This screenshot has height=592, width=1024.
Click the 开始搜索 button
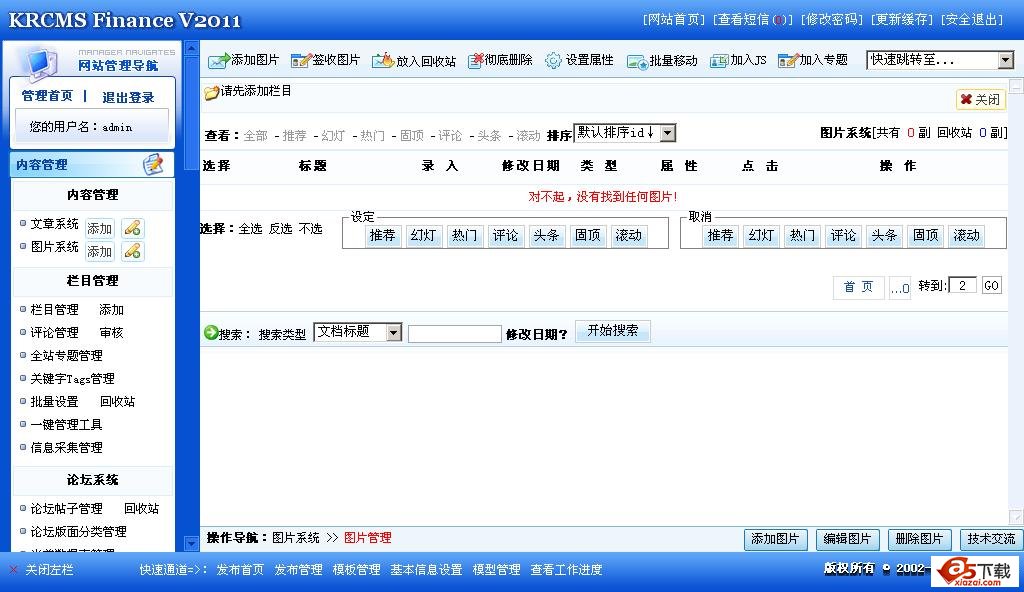tap(613, 331)
